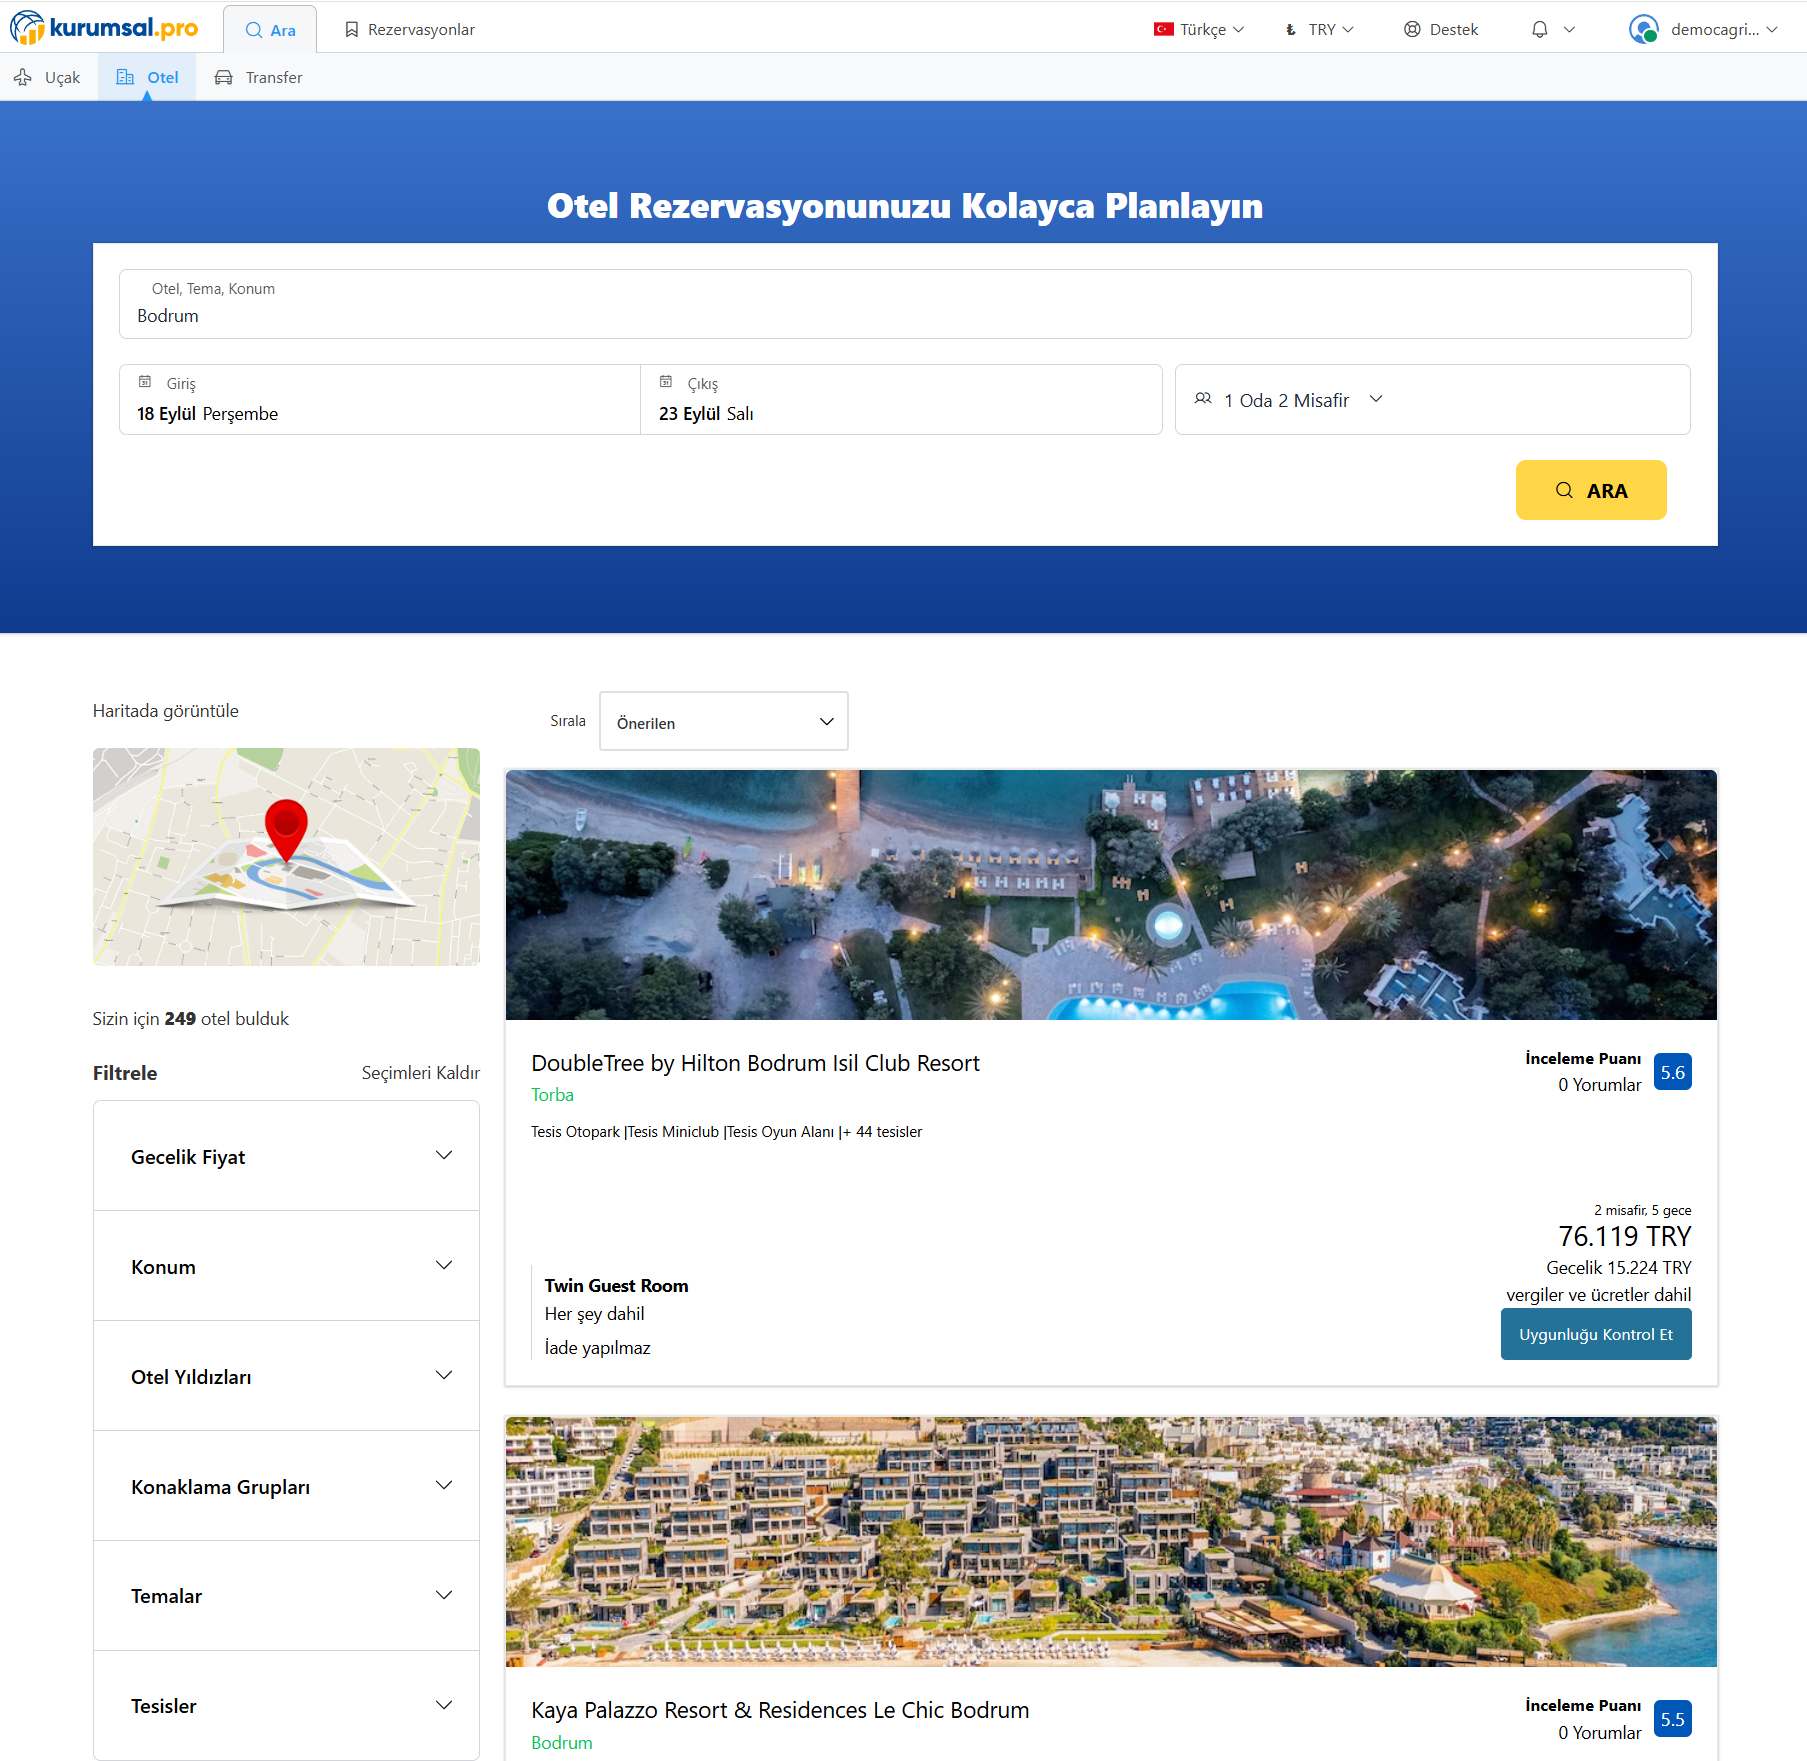The image size is (1807, 1761).
Task: Click the airplane icon
Action: pyautogui.click(x=23, y=77)
